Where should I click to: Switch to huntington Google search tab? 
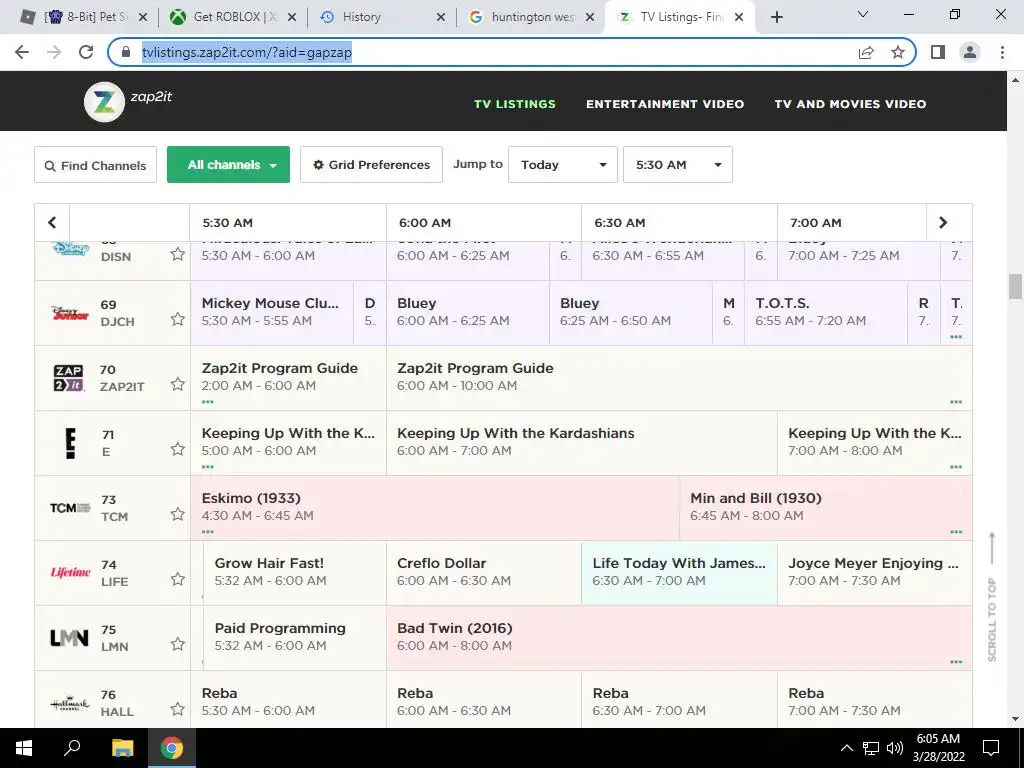pos(531,17)
